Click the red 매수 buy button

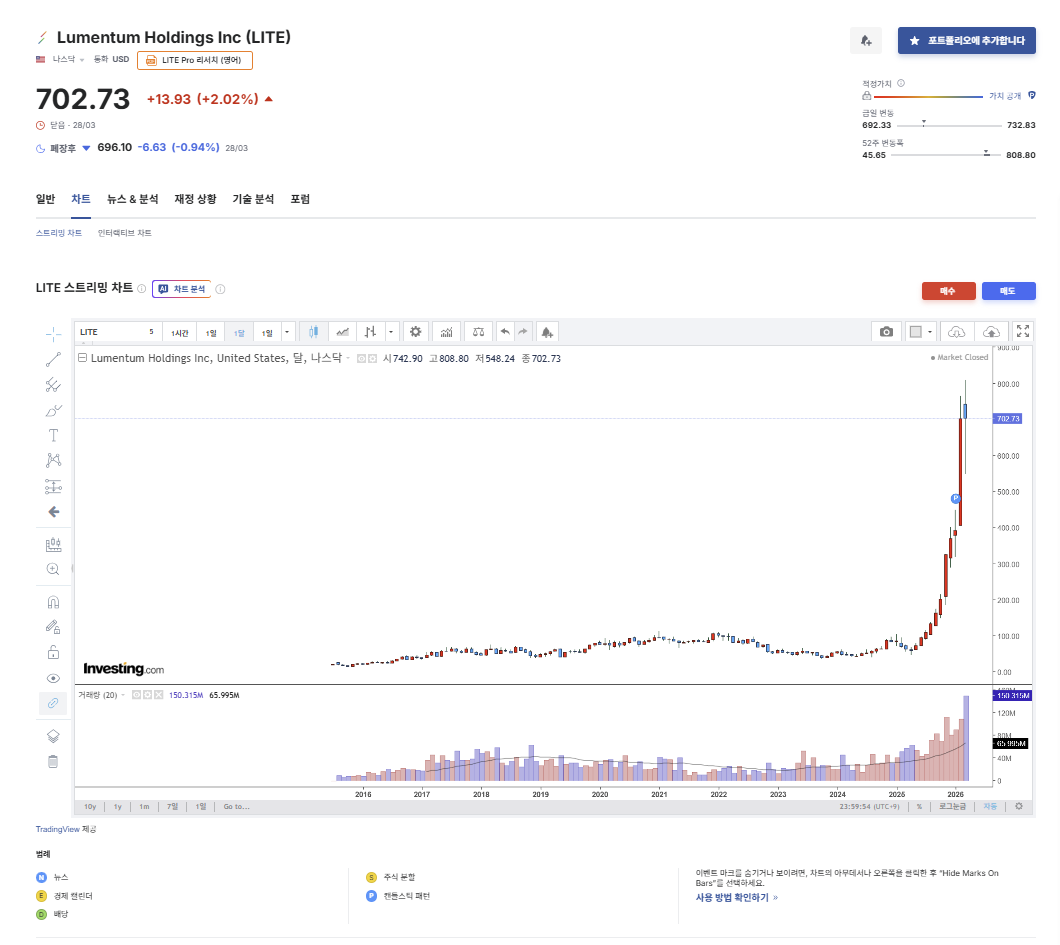click(x=948, y=291)
